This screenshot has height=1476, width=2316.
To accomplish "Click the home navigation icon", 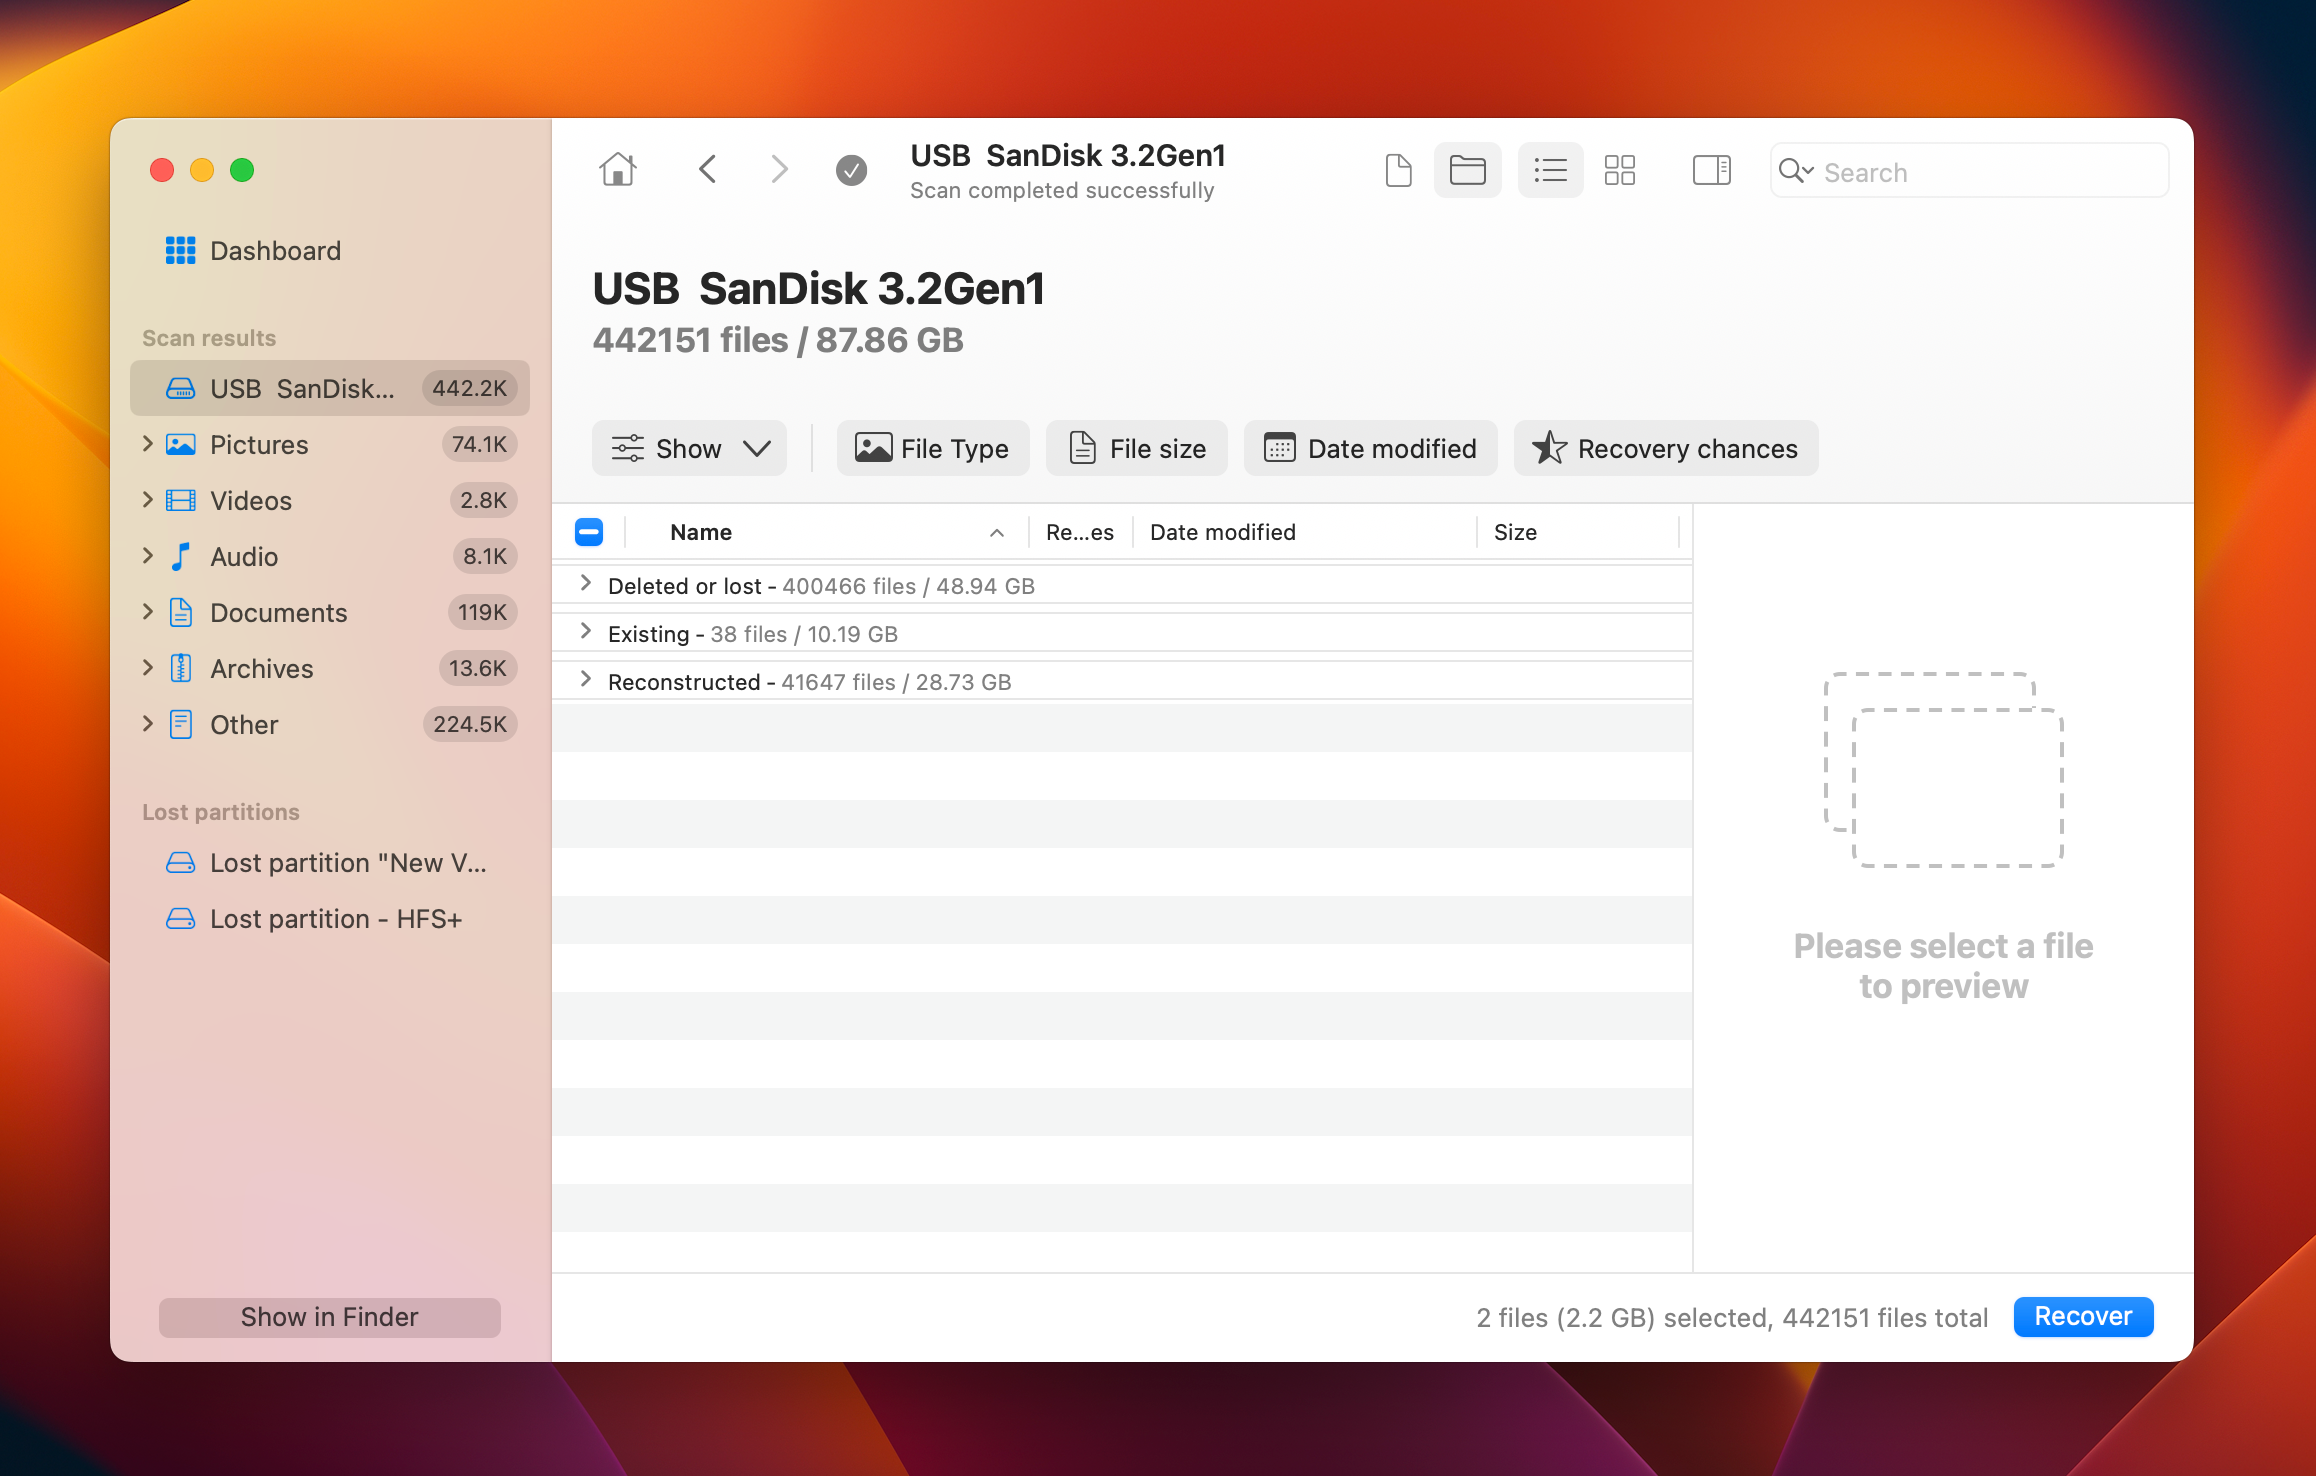I will [618, 169].
